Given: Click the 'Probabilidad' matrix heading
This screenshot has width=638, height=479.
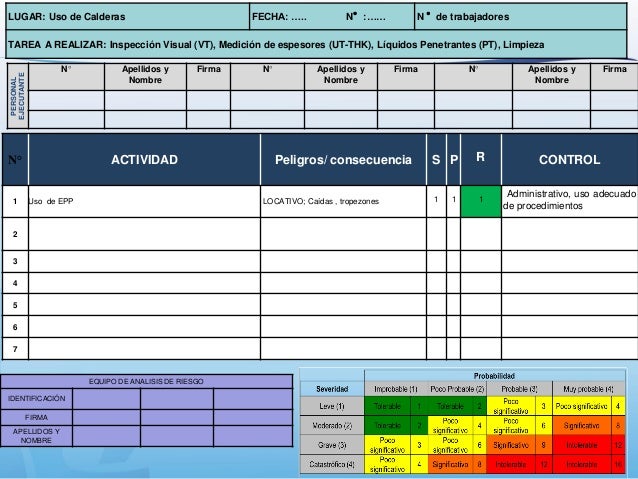Looking at the screenshot, I should [x=494, y=376].
